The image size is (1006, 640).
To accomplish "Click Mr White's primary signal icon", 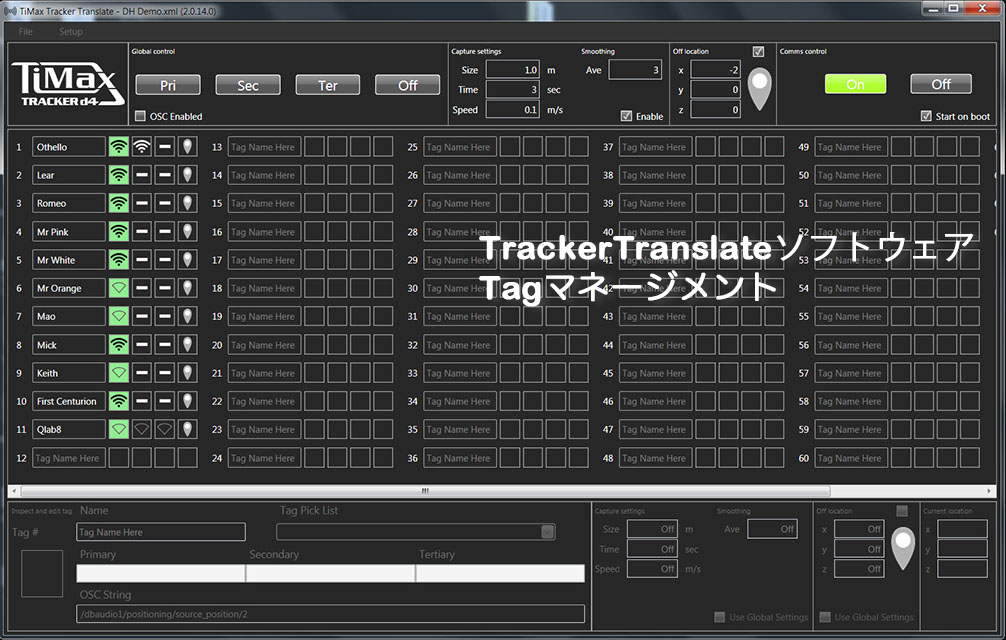I will pyautogui.click(x=119, y=260).
